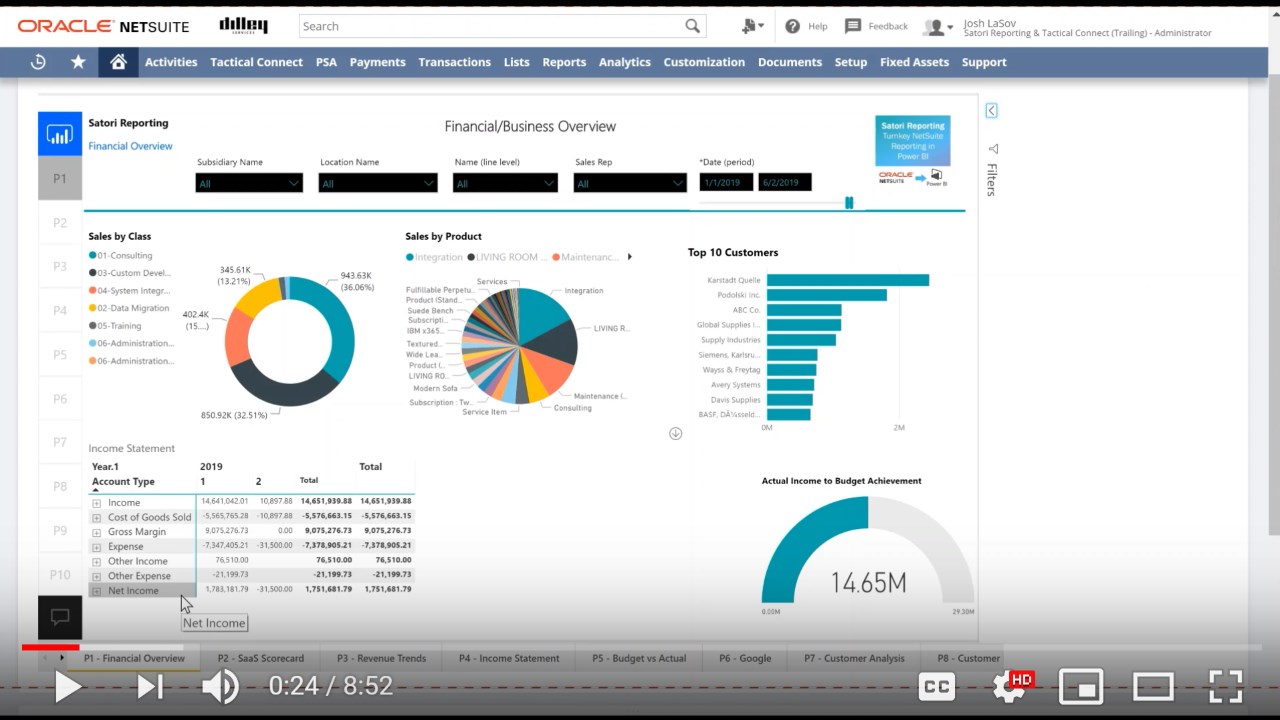Open the Shortcuts star icon

click(78, 62)
